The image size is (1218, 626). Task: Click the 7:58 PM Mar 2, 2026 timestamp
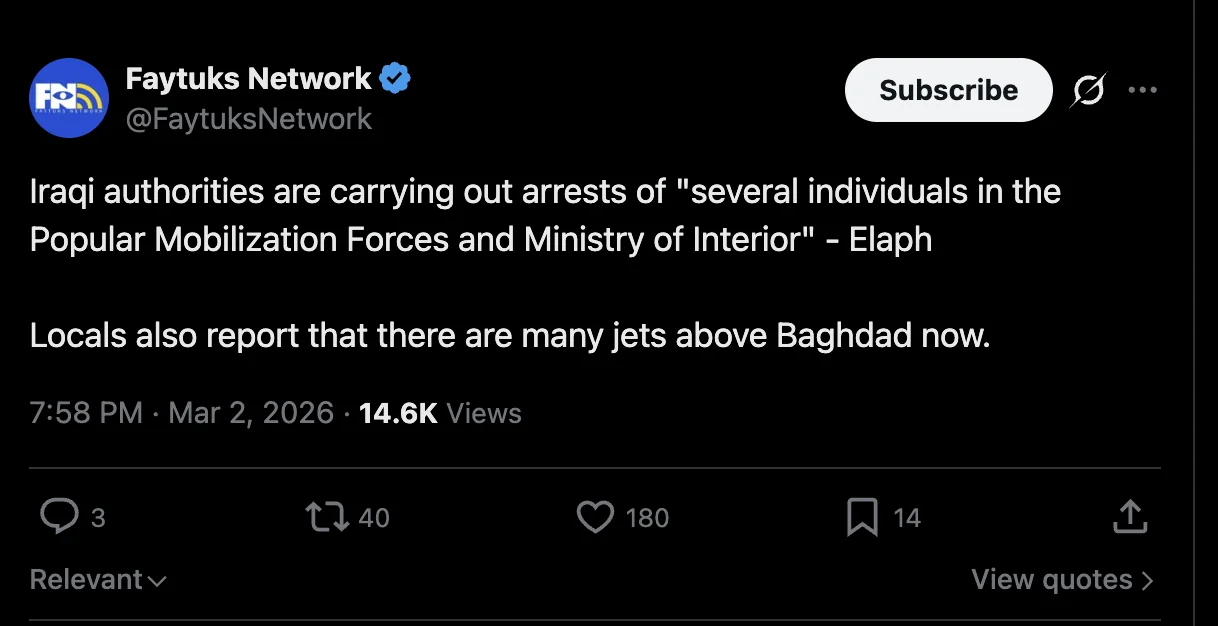(x=181, y=413)
